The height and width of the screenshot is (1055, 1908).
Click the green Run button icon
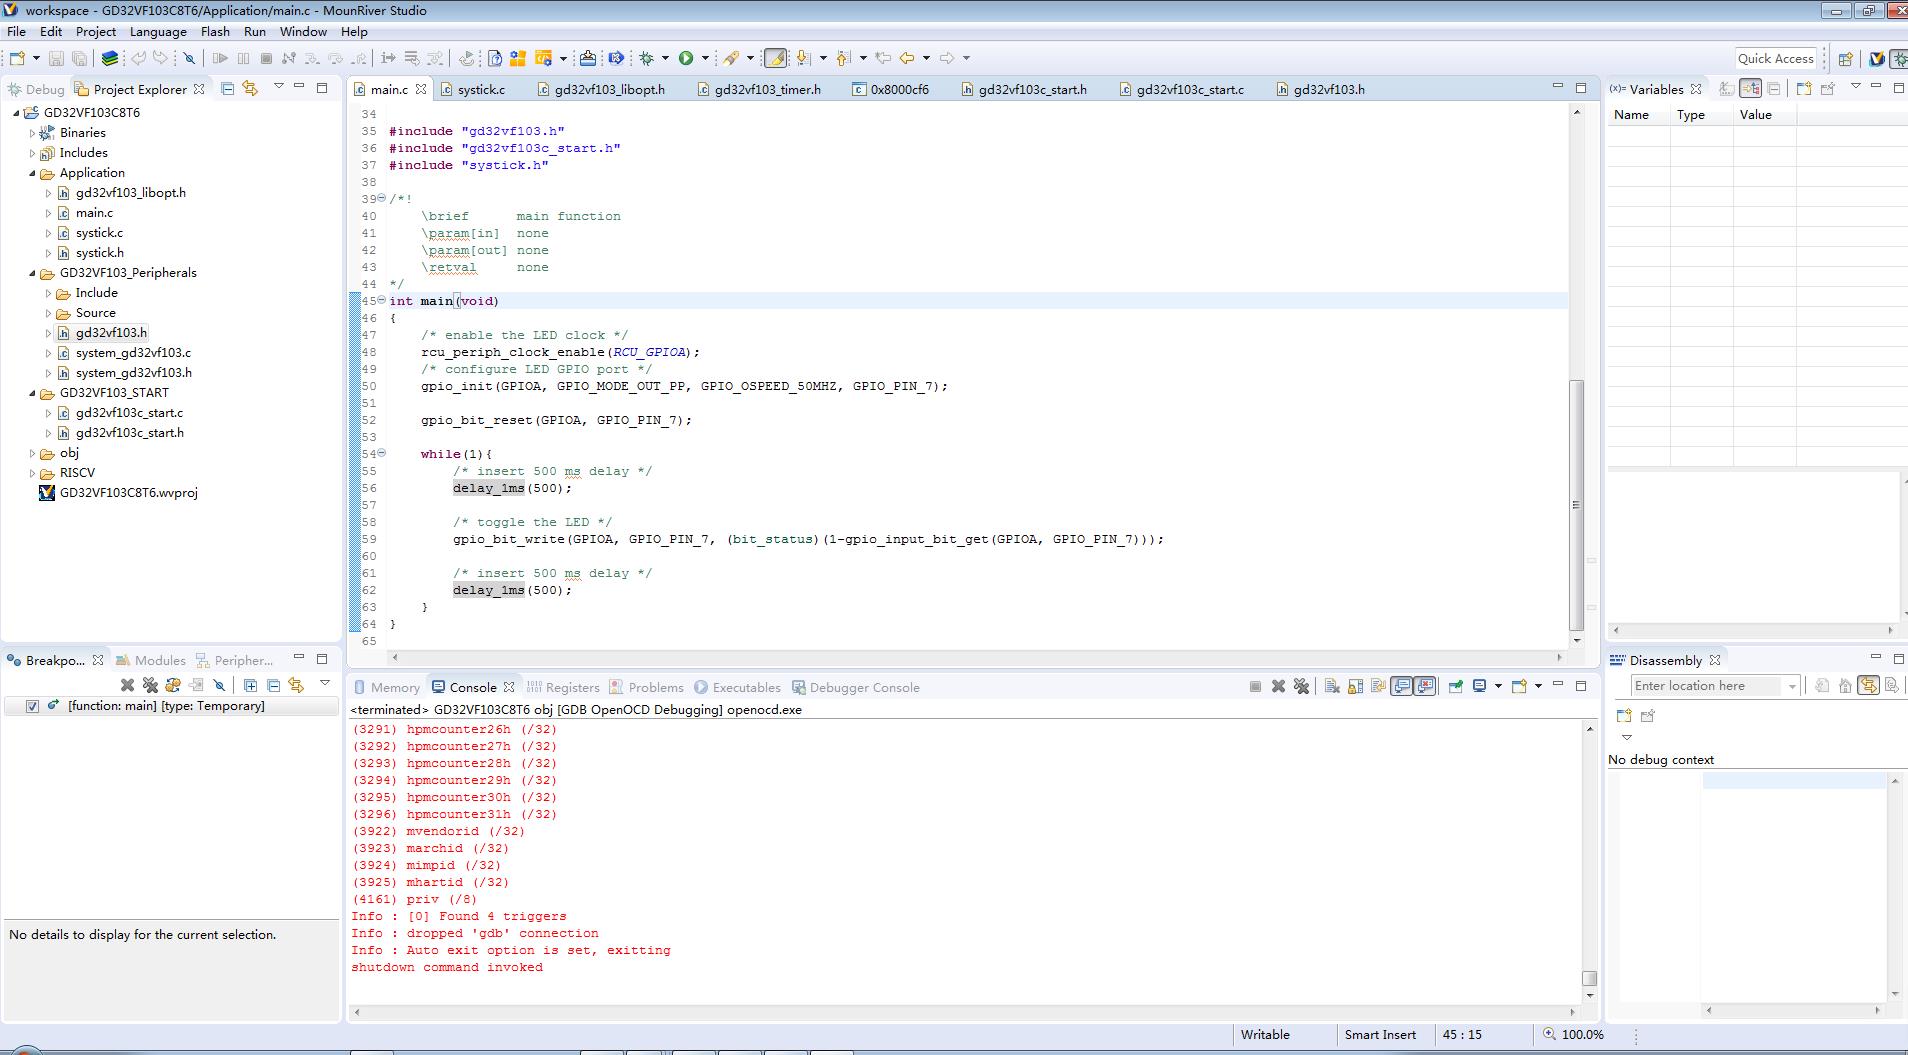coord(686,58)
